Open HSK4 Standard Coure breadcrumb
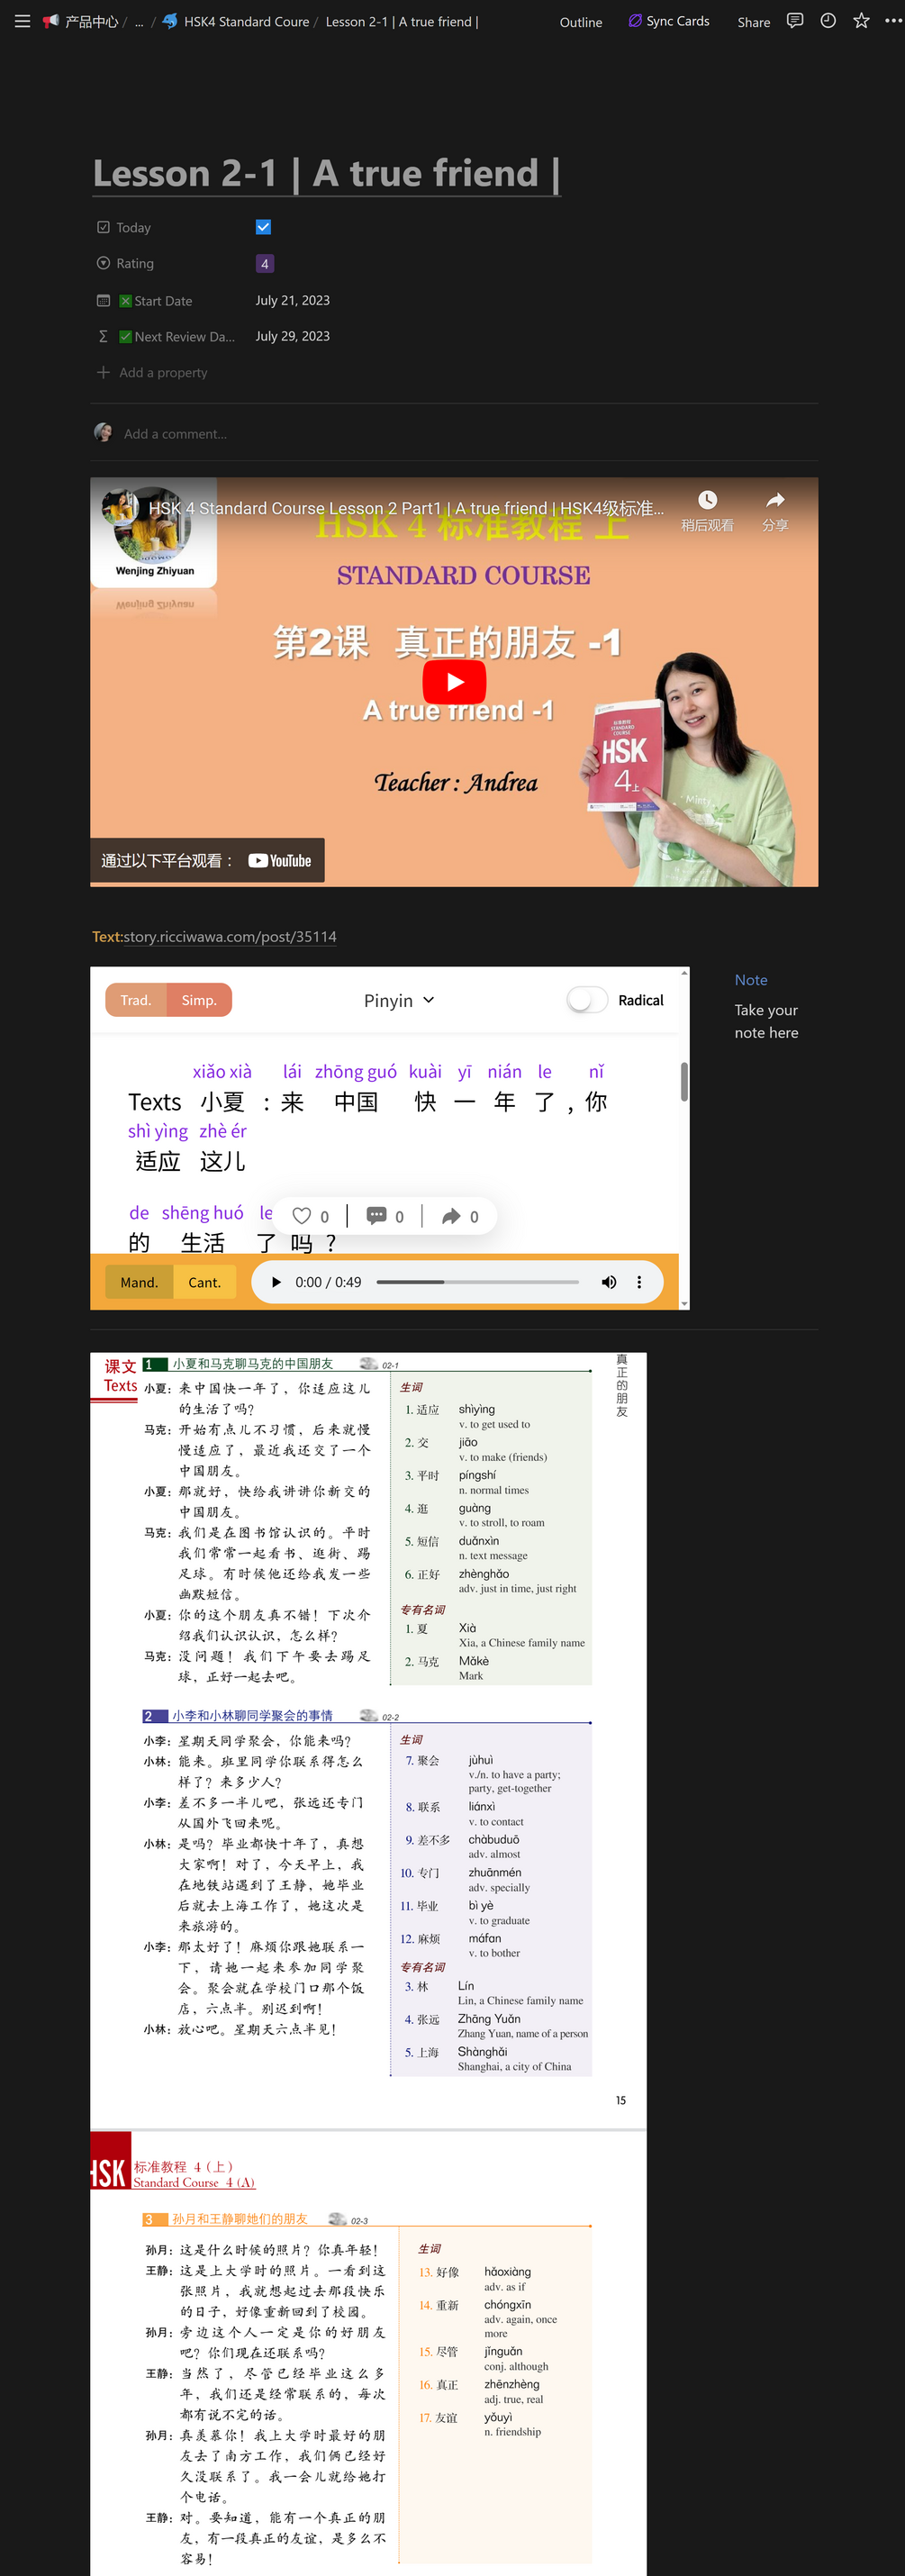905x2576 pixels. 236,21
